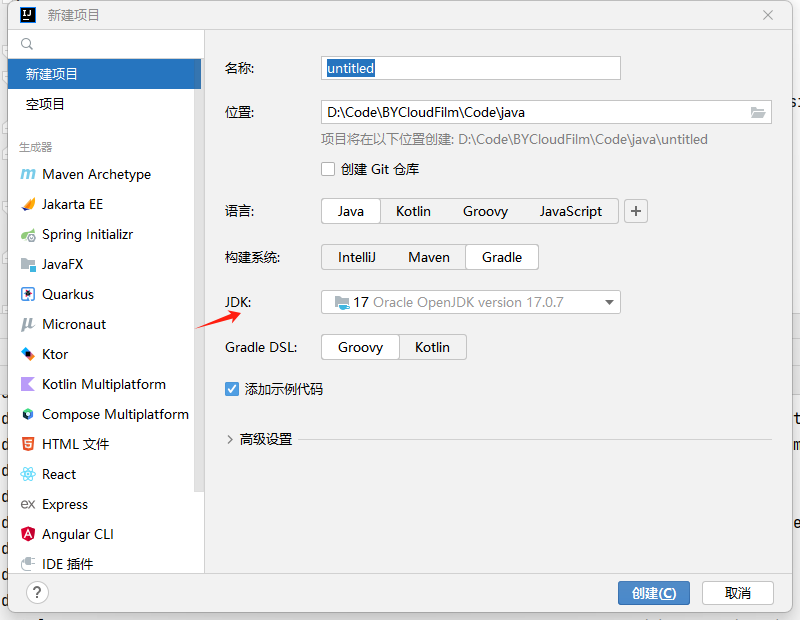
Task: Click the IDE plugin icon
Action: [x=28, y=564]
